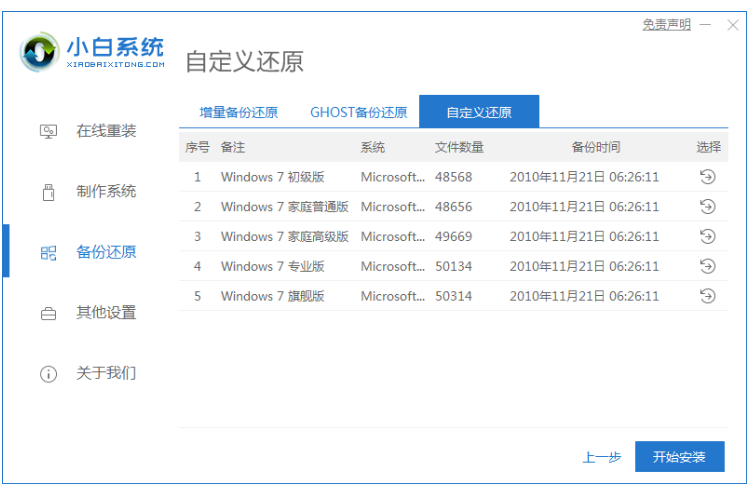The image size is (756, 488).
Task: Select the Windows 7 家庭普通版 entry
Action: pos(284,207)
